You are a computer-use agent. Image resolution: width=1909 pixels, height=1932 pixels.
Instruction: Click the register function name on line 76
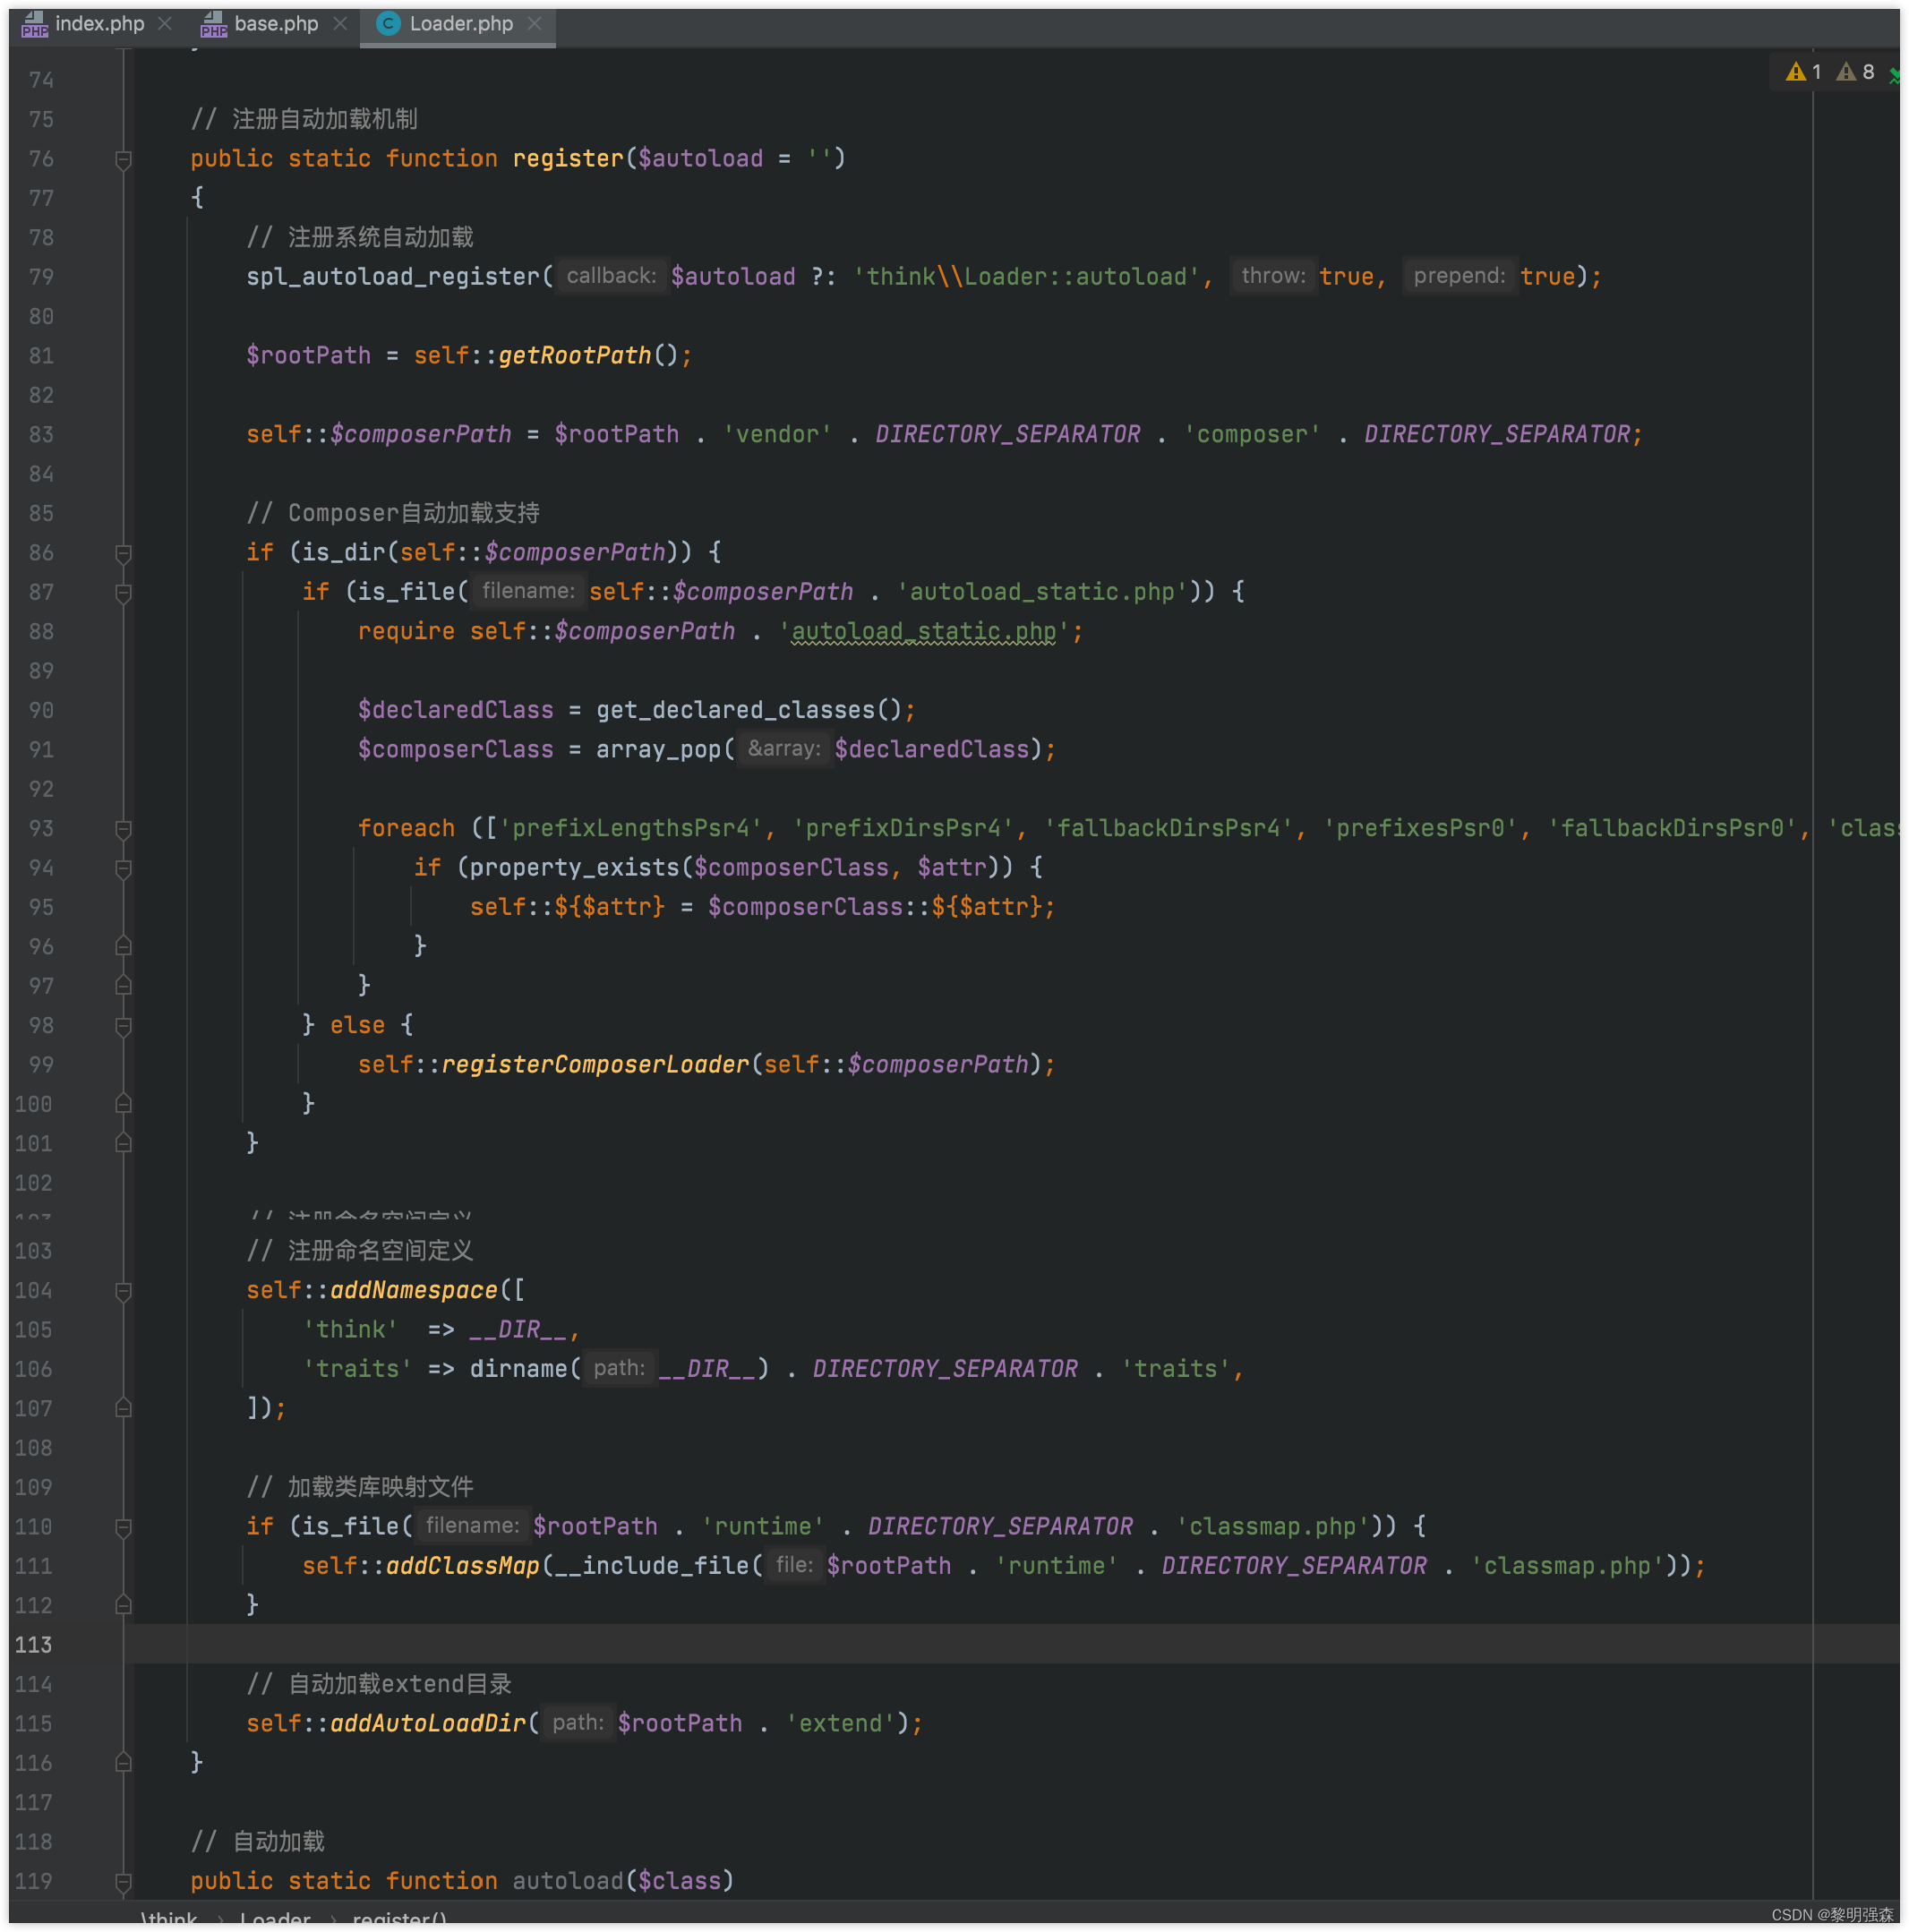568,158
